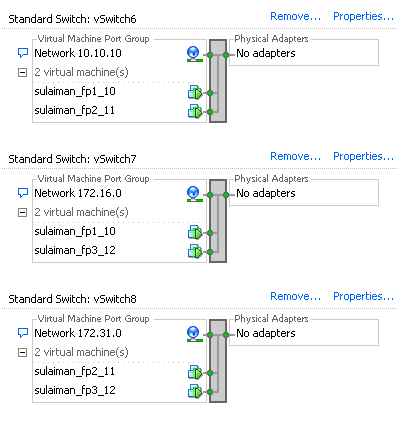
Task: Select sulaiman_fp3_12 under Network 172.16.0
Action: coord(75,250)
